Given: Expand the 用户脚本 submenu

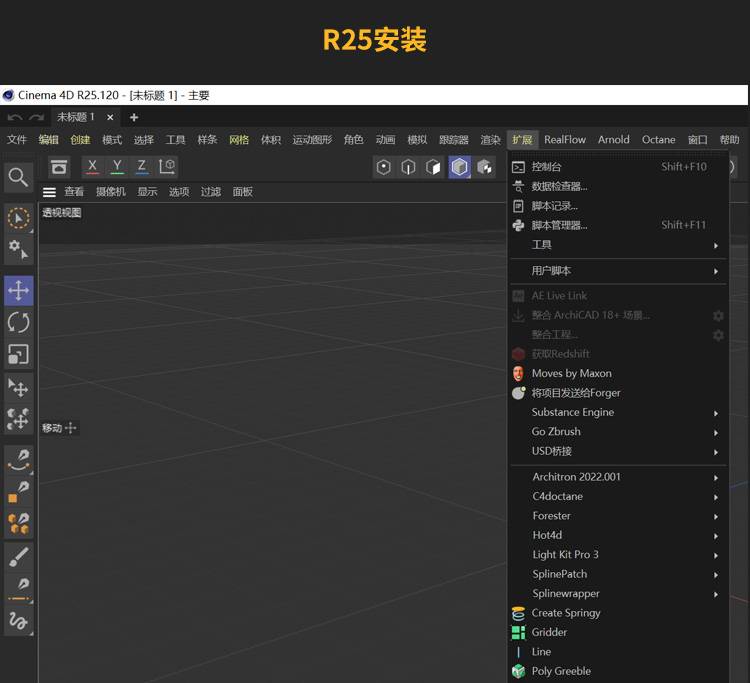Looking at the screenshot, I should click(x=618, y=271).
